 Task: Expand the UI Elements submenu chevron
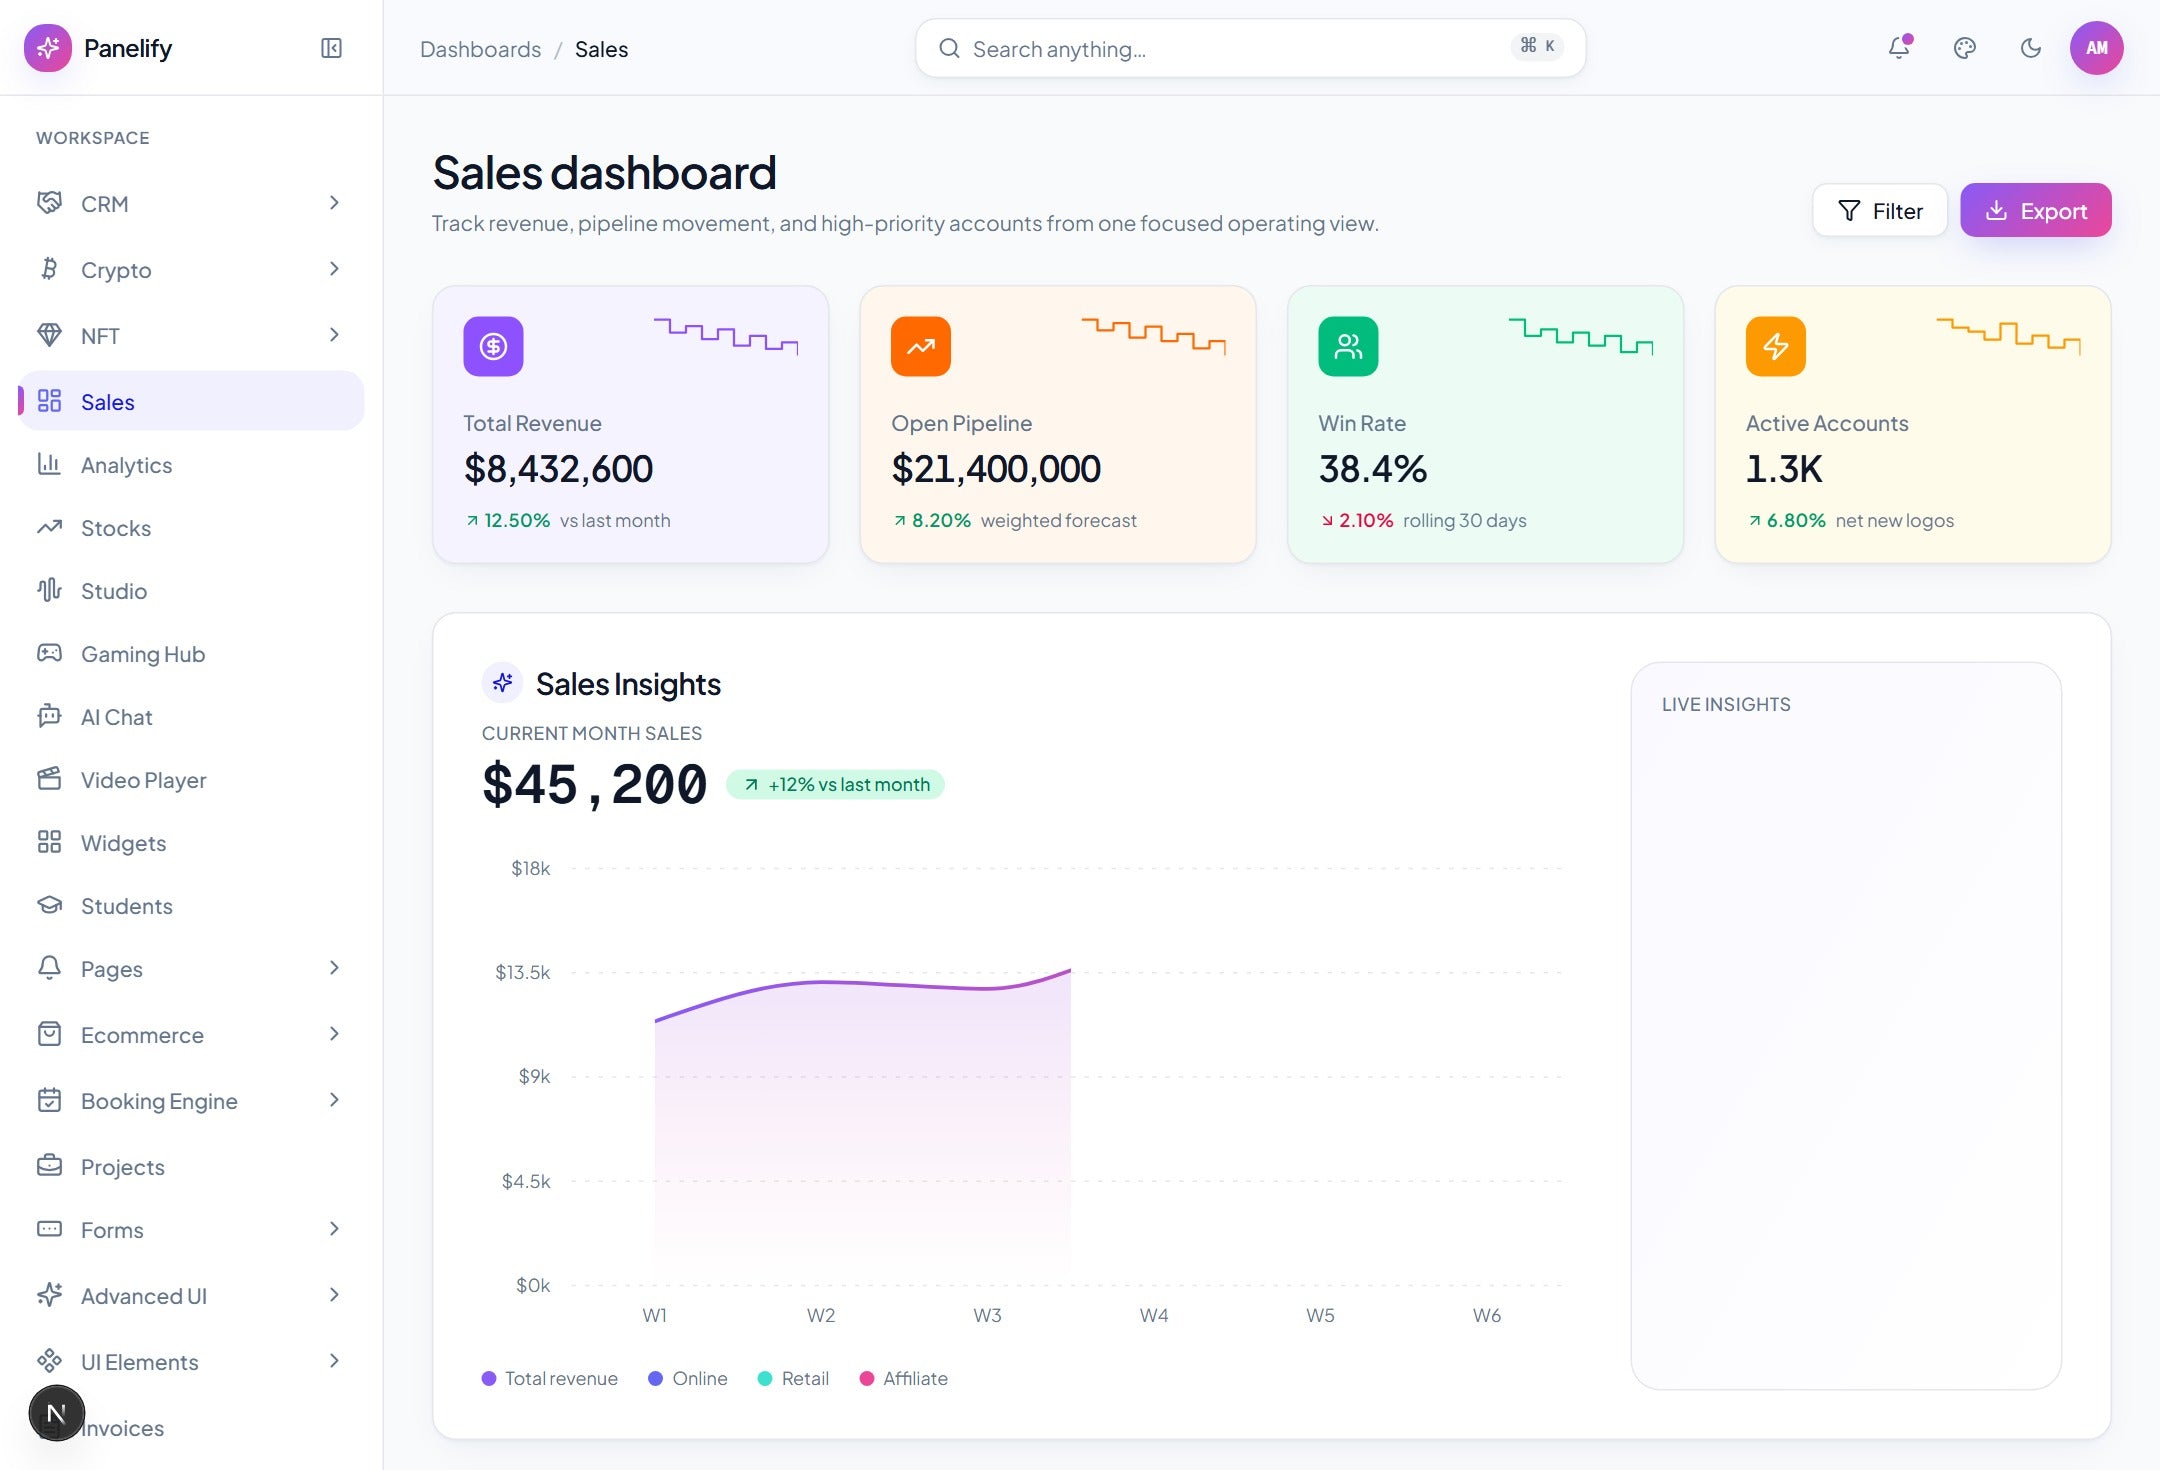[334, 1361]
